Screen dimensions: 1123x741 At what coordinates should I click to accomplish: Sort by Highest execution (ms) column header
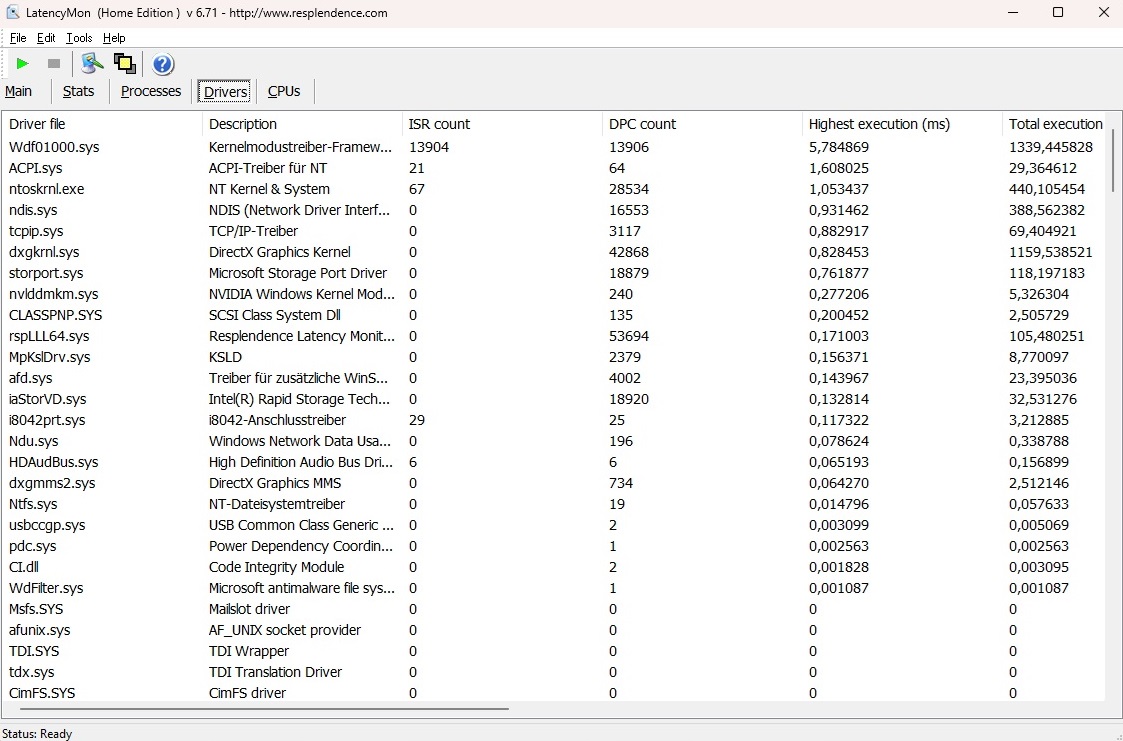(x=879, y=124)
